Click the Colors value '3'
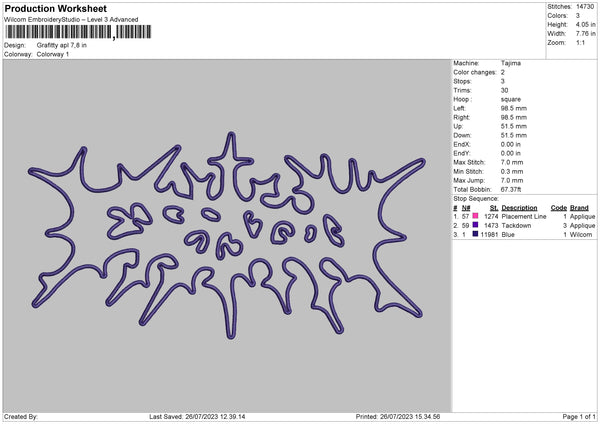The height and width of the screenshot is (424, 600). [578, 16]
